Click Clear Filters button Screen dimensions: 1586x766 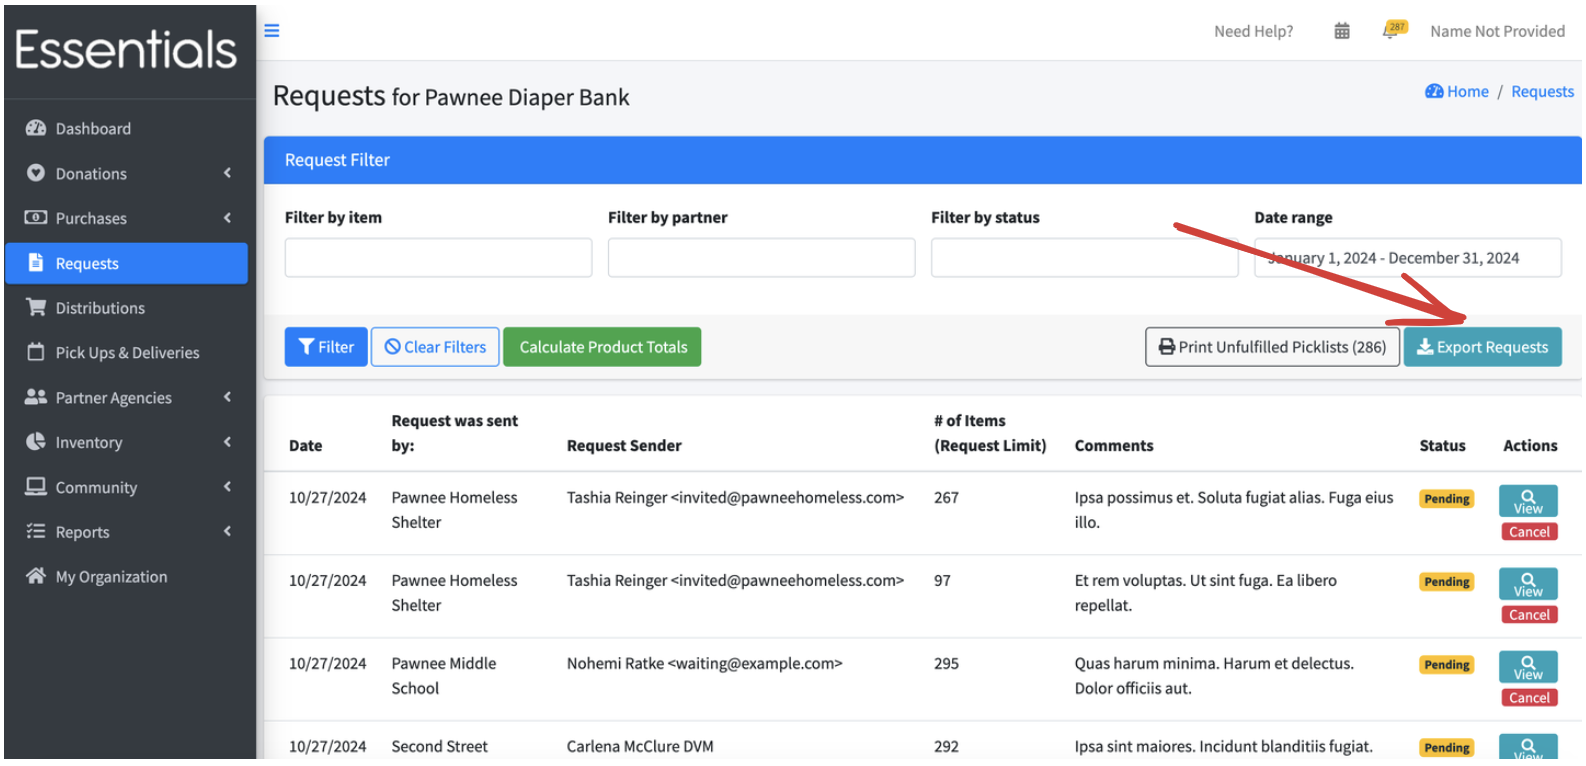click(x=435, y=347)
